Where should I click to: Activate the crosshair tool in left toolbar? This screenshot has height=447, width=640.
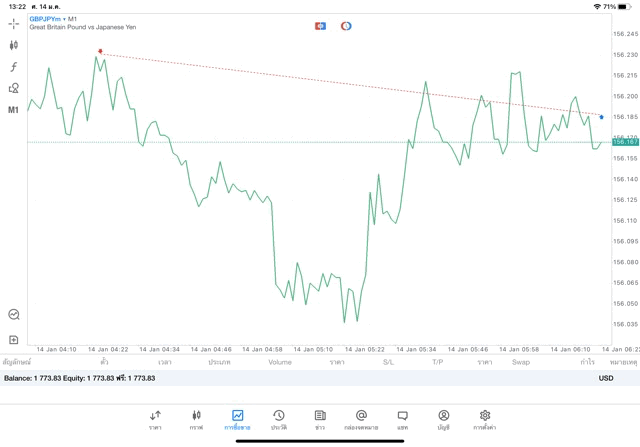(x=14, y=23)
